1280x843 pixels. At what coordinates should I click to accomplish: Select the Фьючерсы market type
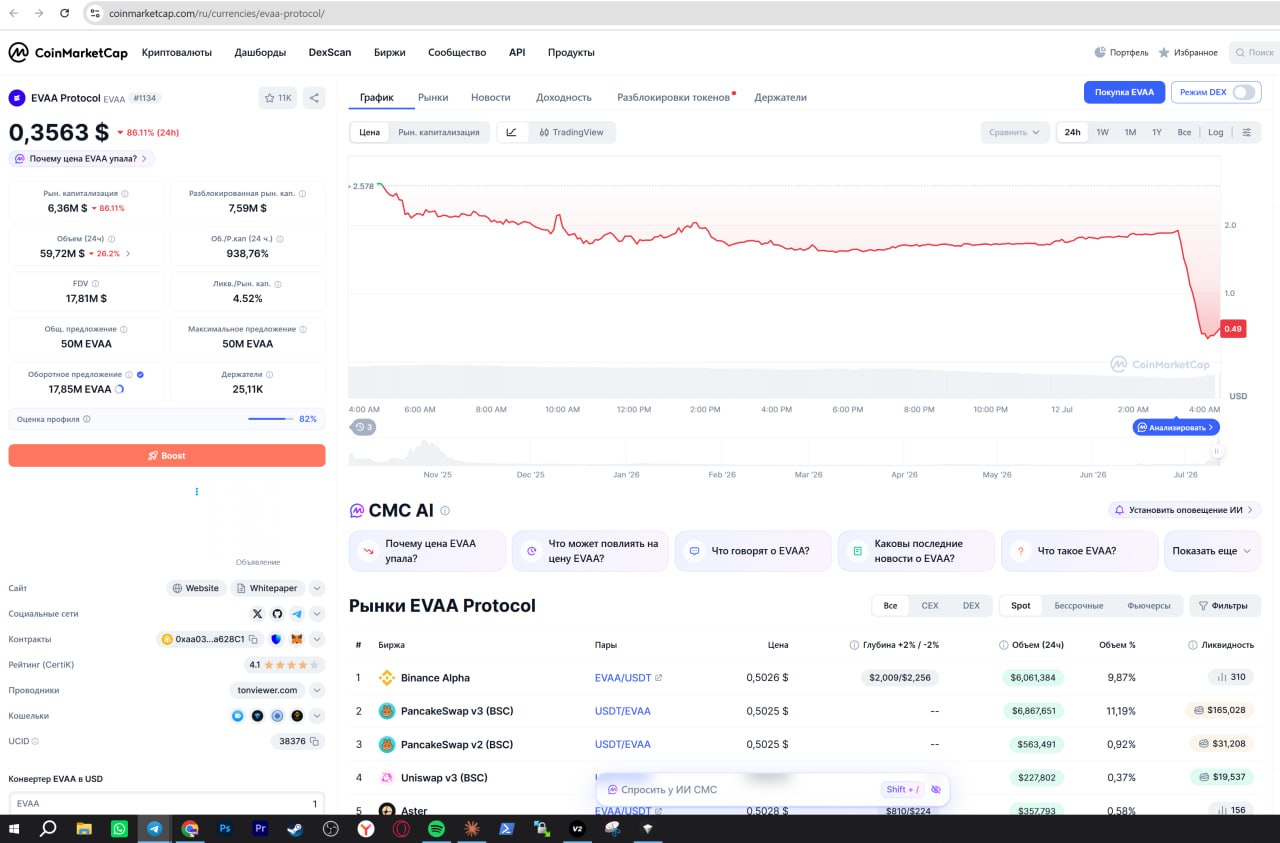pos(1148,606)
